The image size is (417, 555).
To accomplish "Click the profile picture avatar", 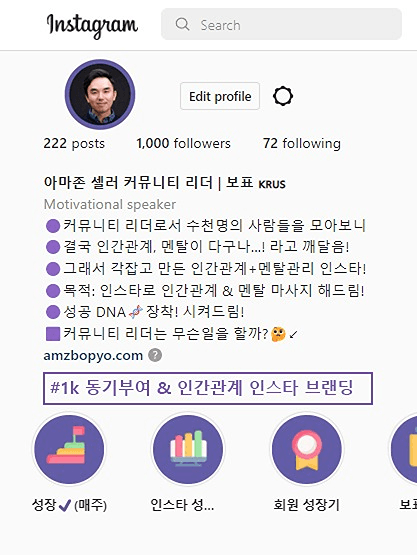I will [100, 95].
